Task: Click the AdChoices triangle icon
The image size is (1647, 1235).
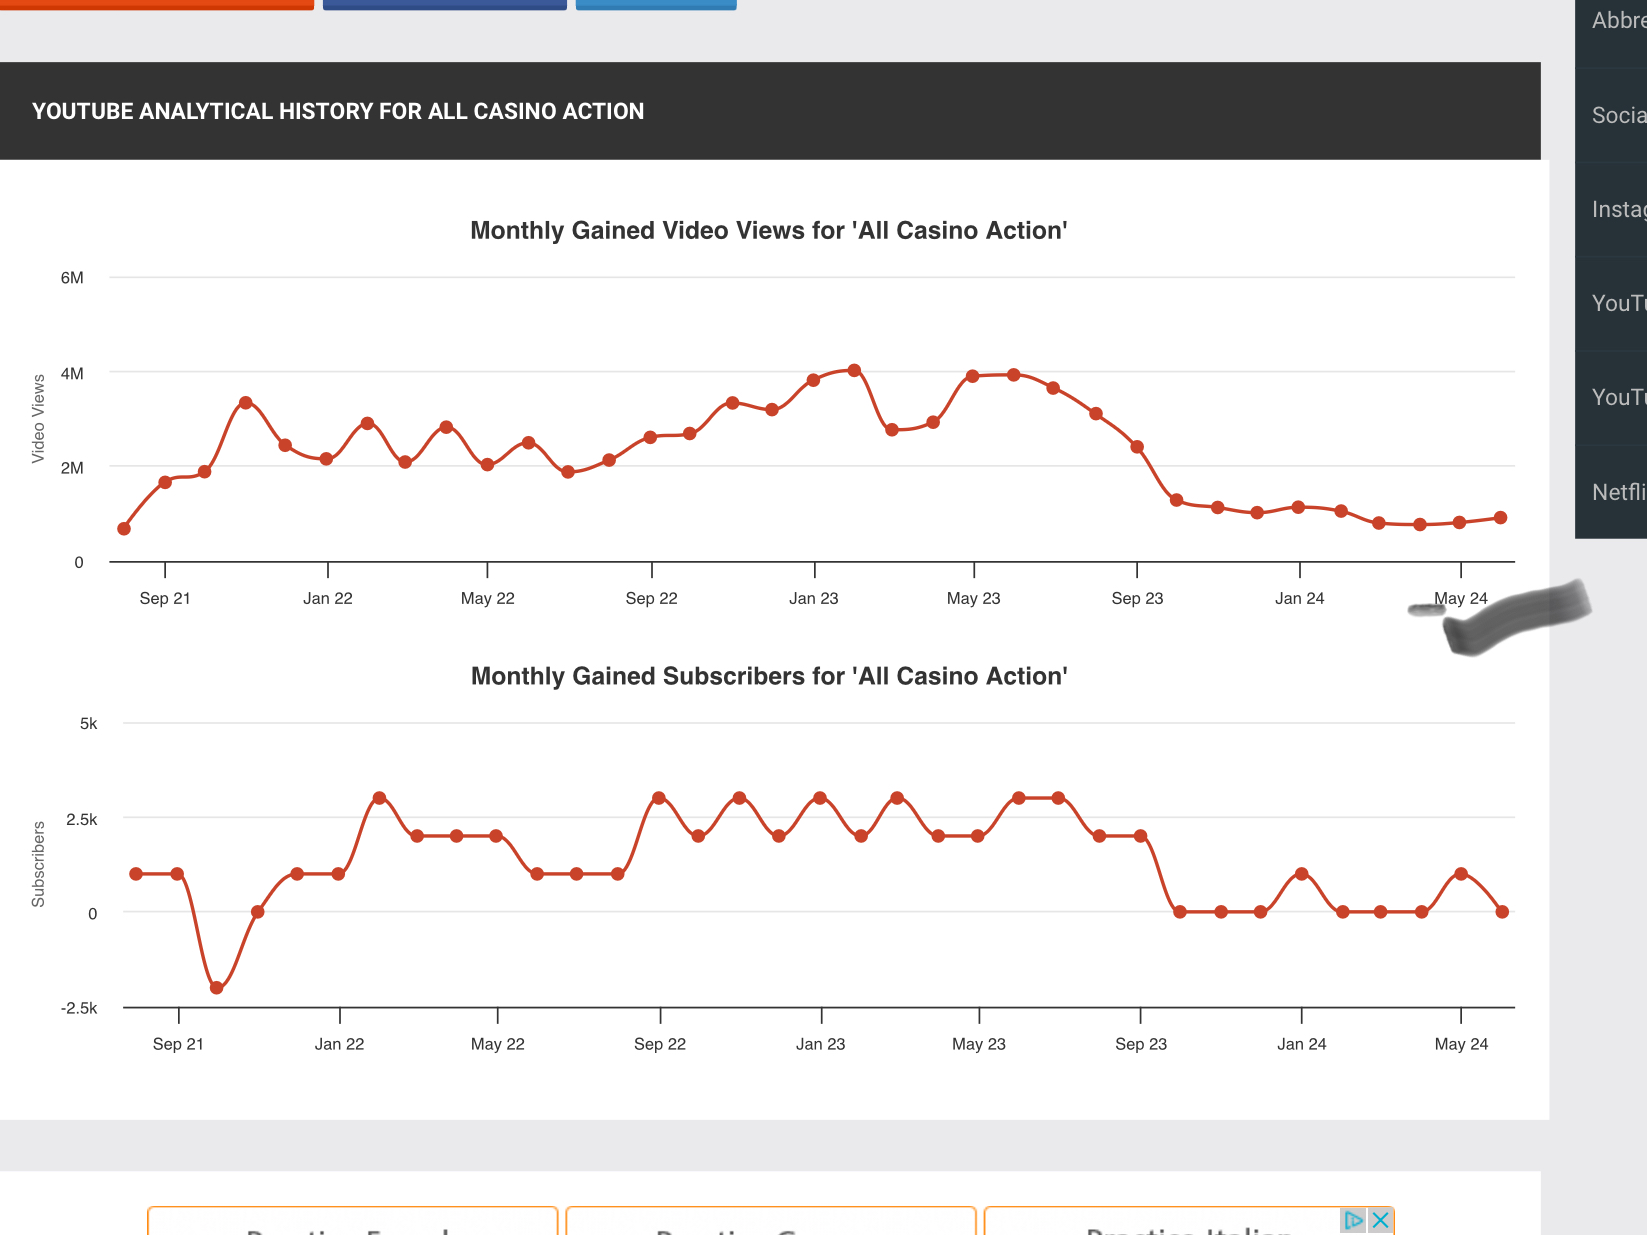Action: 1353,1220
